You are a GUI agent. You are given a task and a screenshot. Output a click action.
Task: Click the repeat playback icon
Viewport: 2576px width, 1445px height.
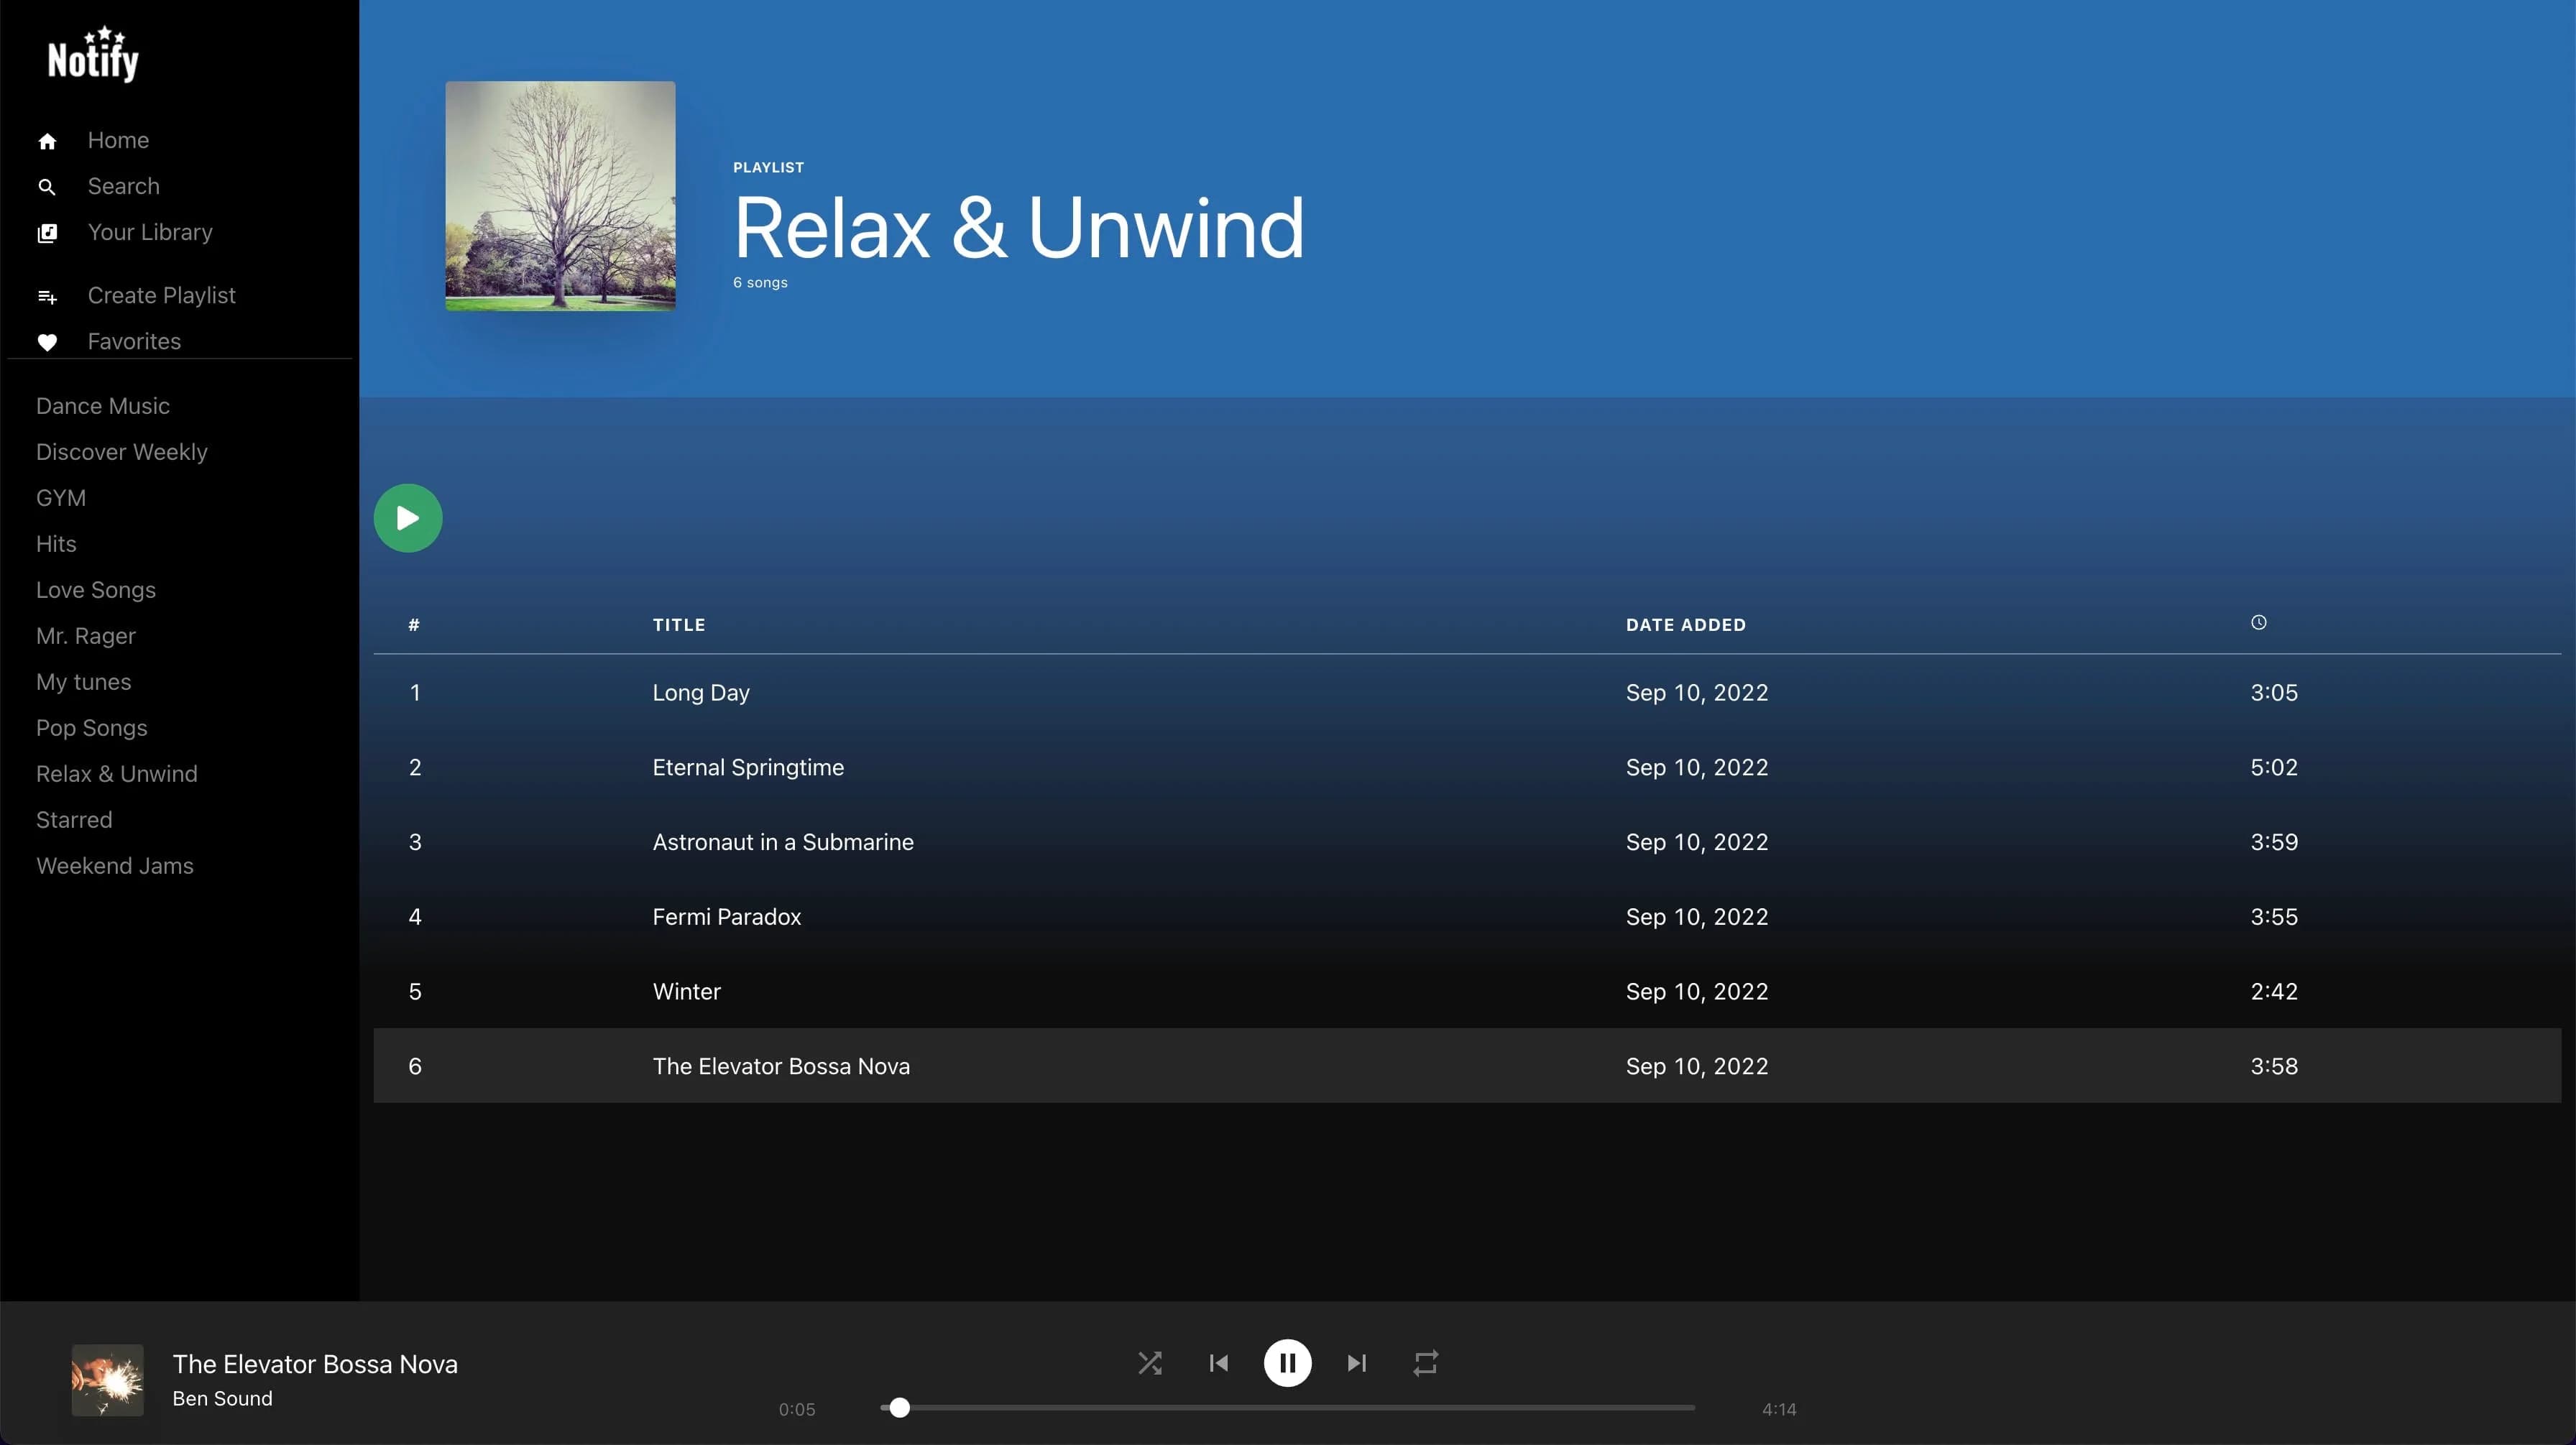coord(1425,1362)
